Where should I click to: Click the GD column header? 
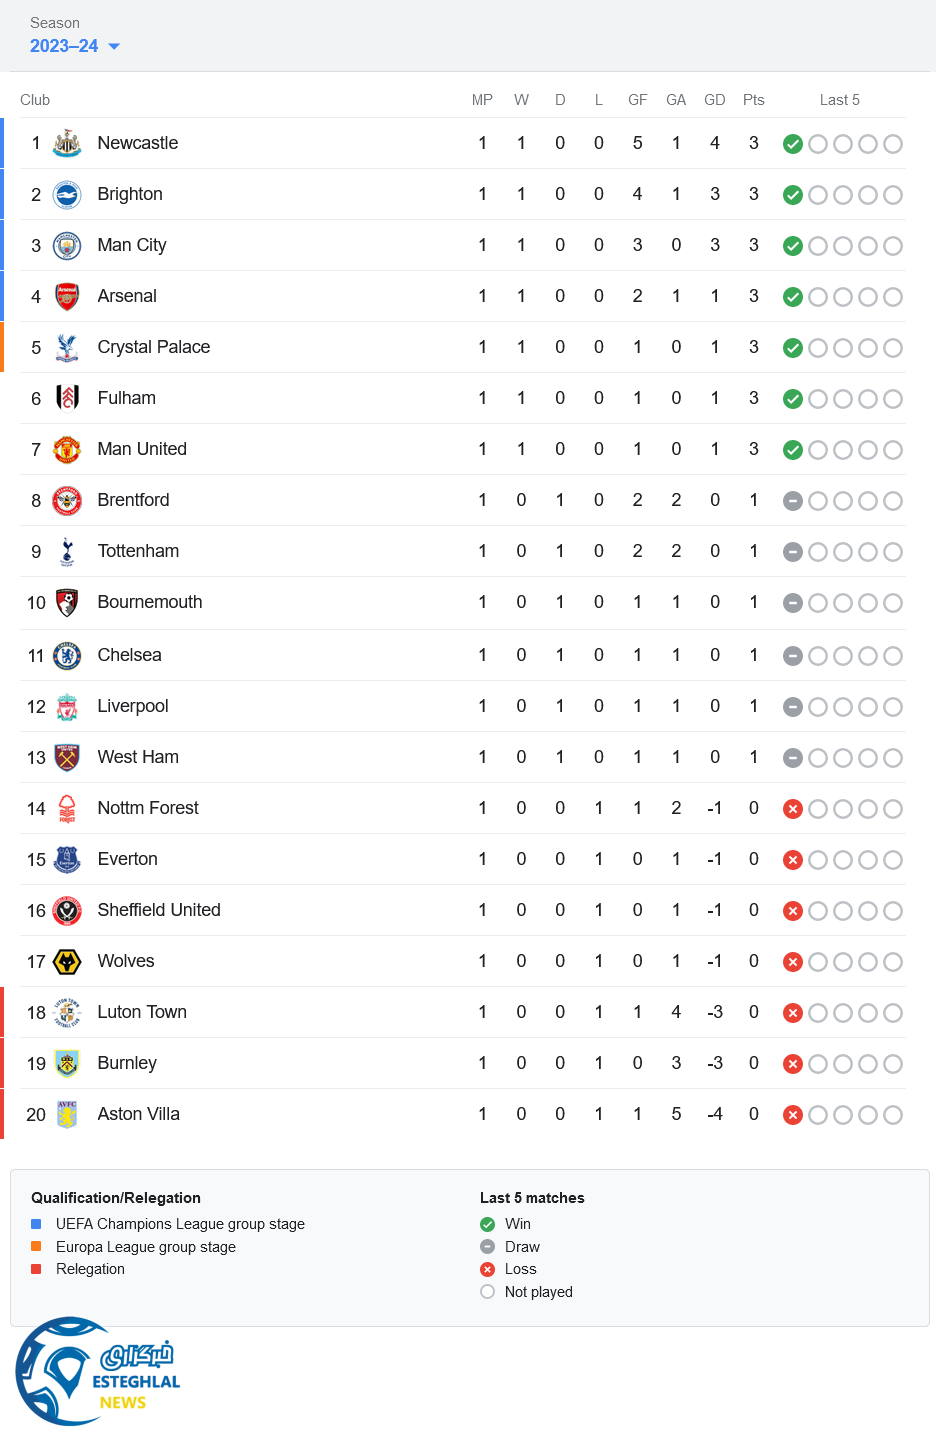point(715,100)
